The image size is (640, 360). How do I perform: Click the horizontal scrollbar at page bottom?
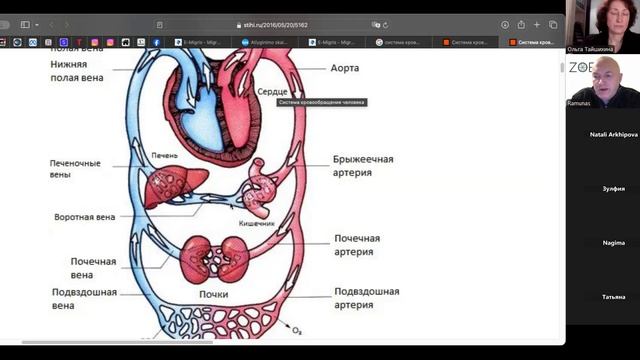(117, 342)
